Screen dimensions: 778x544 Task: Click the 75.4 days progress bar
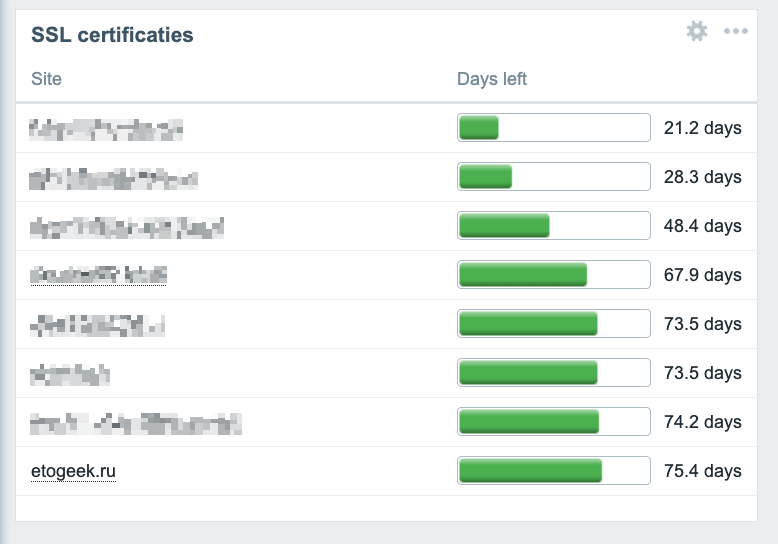[554, 471]
